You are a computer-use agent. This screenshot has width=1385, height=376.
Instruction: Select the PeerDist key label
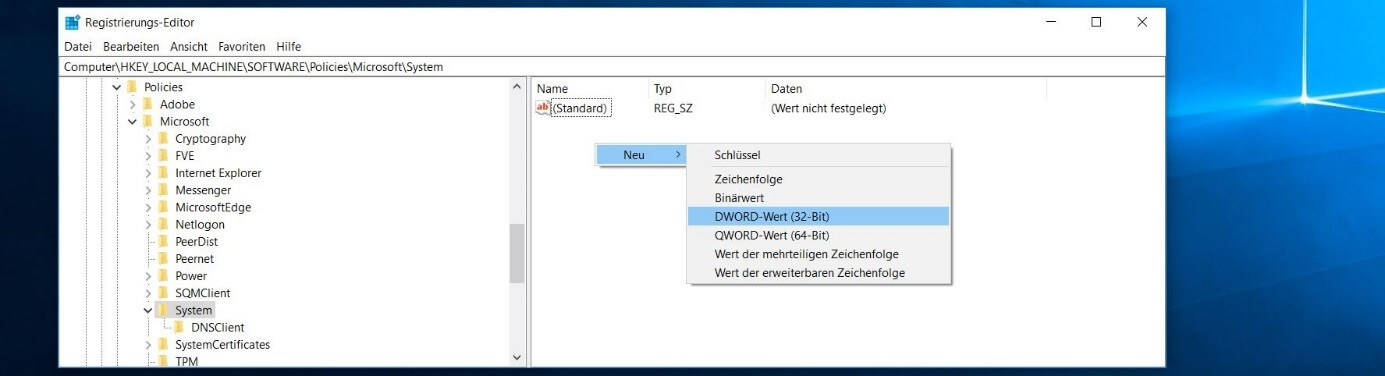[196, 242]
